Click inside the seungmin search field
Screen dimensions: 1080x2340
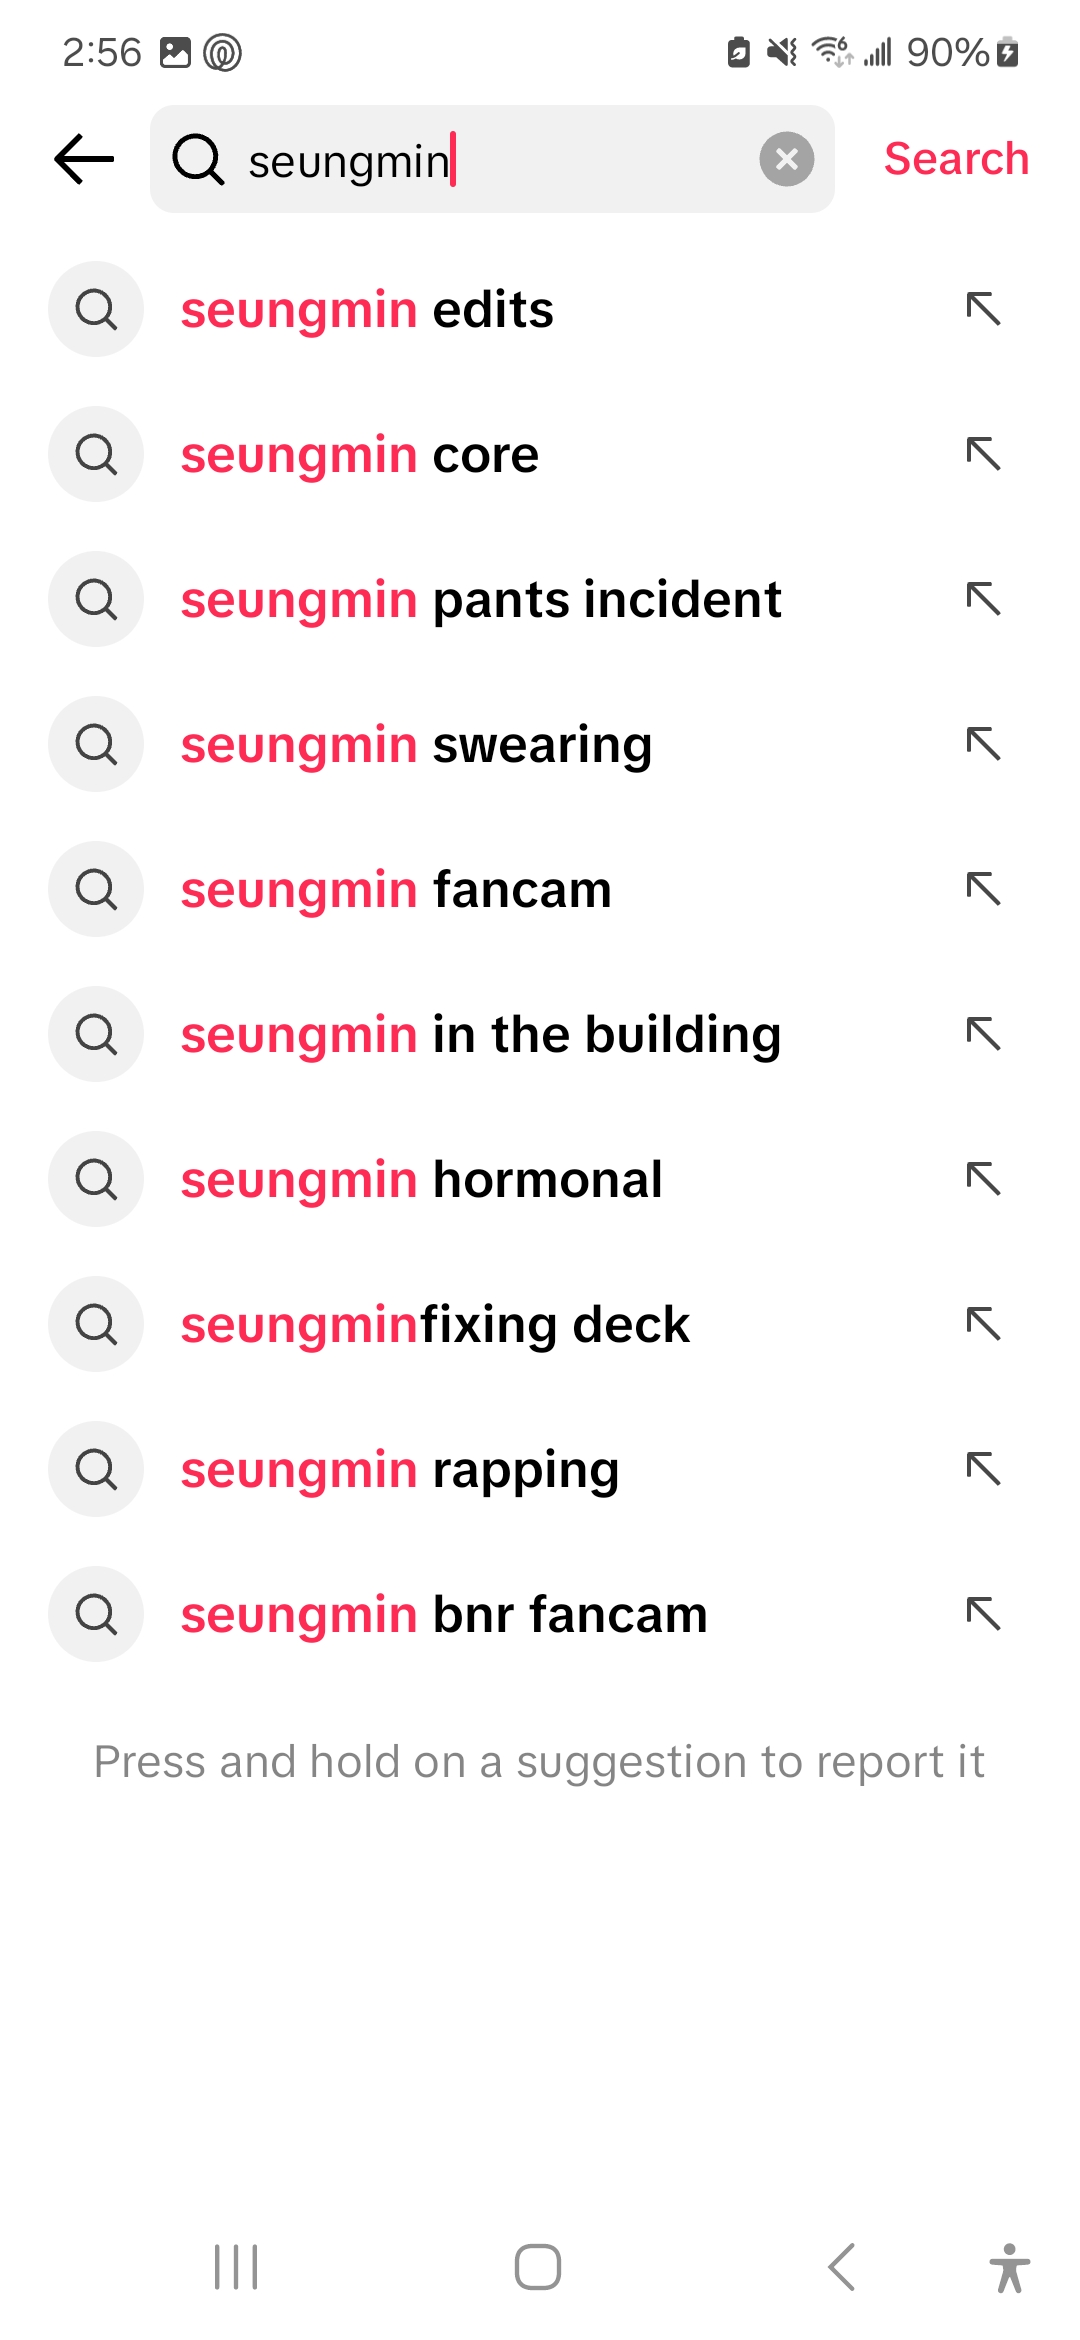coord(500,160)
